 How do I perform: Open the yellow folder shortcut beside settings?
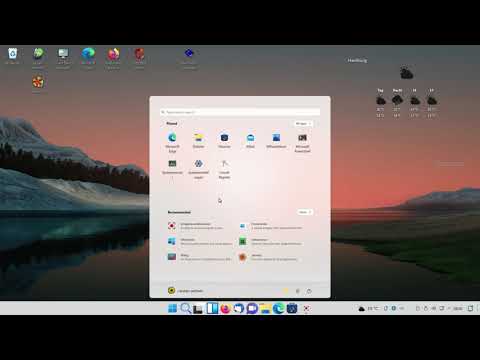point(286,291)
